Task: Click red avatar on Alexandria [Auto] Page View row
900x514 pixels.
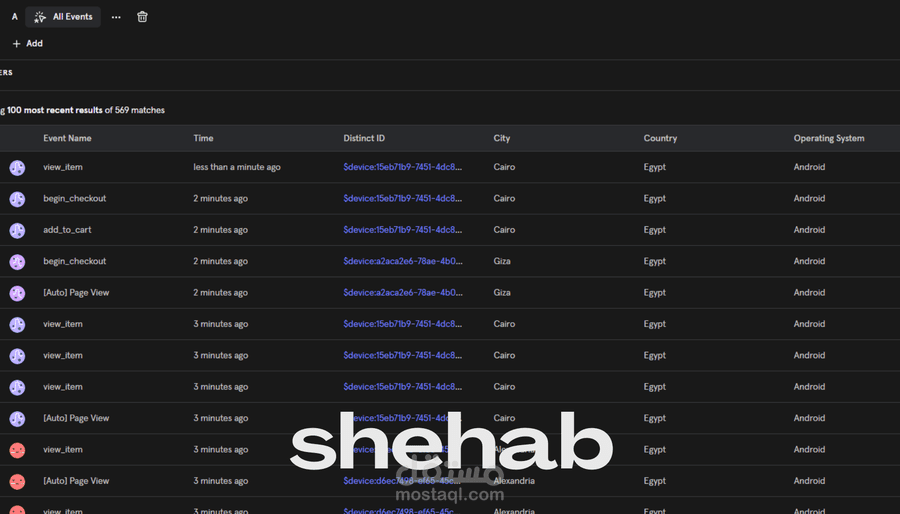Action: (17, 482)
